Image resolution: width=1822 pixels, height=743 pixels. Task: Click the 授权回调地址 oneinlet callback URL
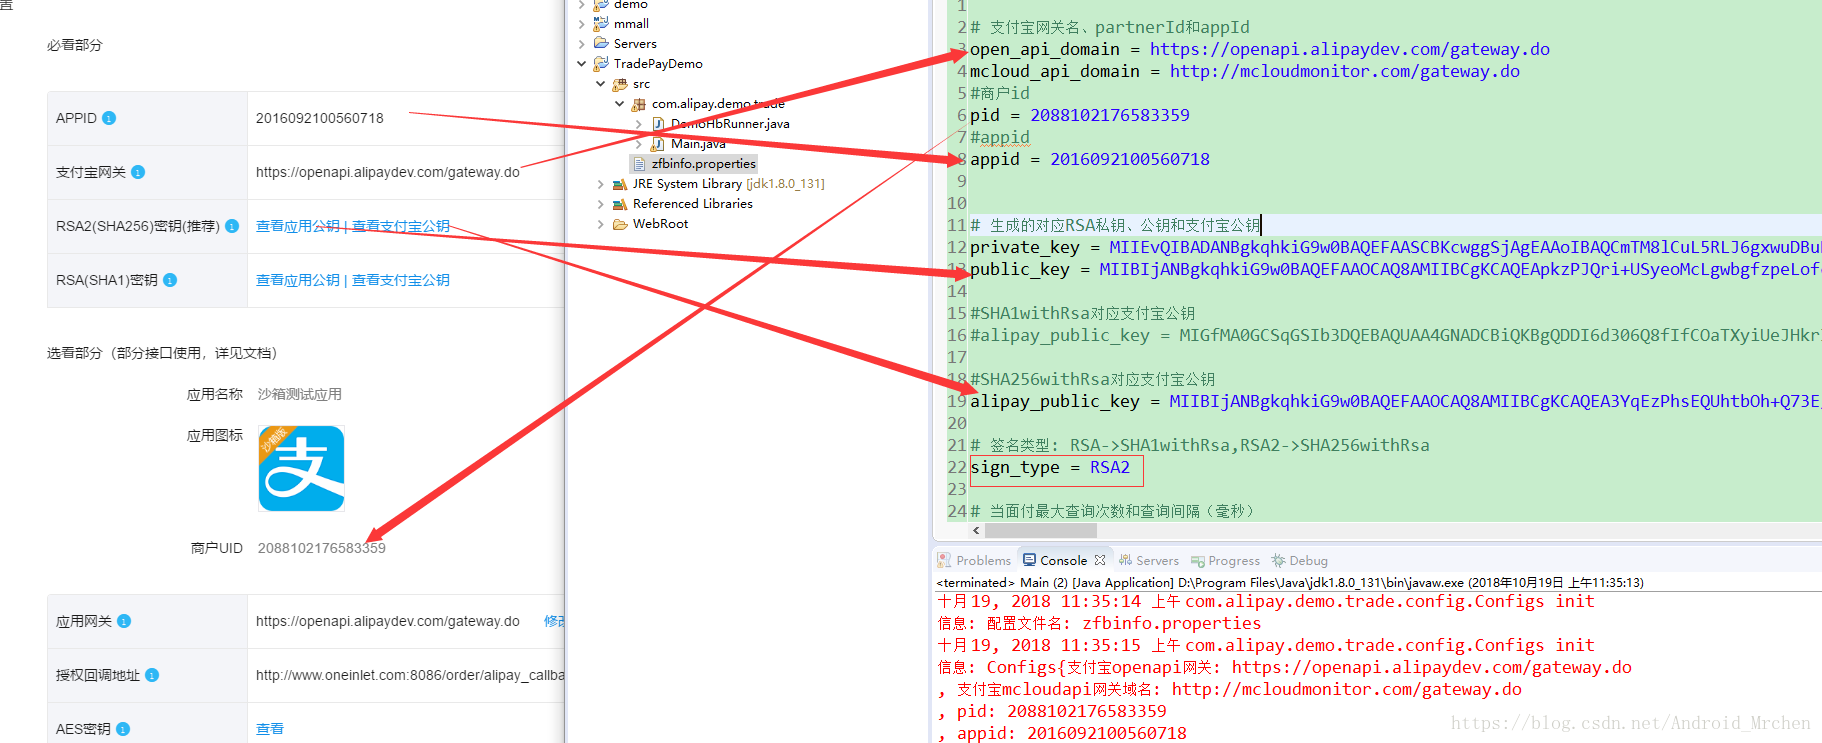[410, 675]
